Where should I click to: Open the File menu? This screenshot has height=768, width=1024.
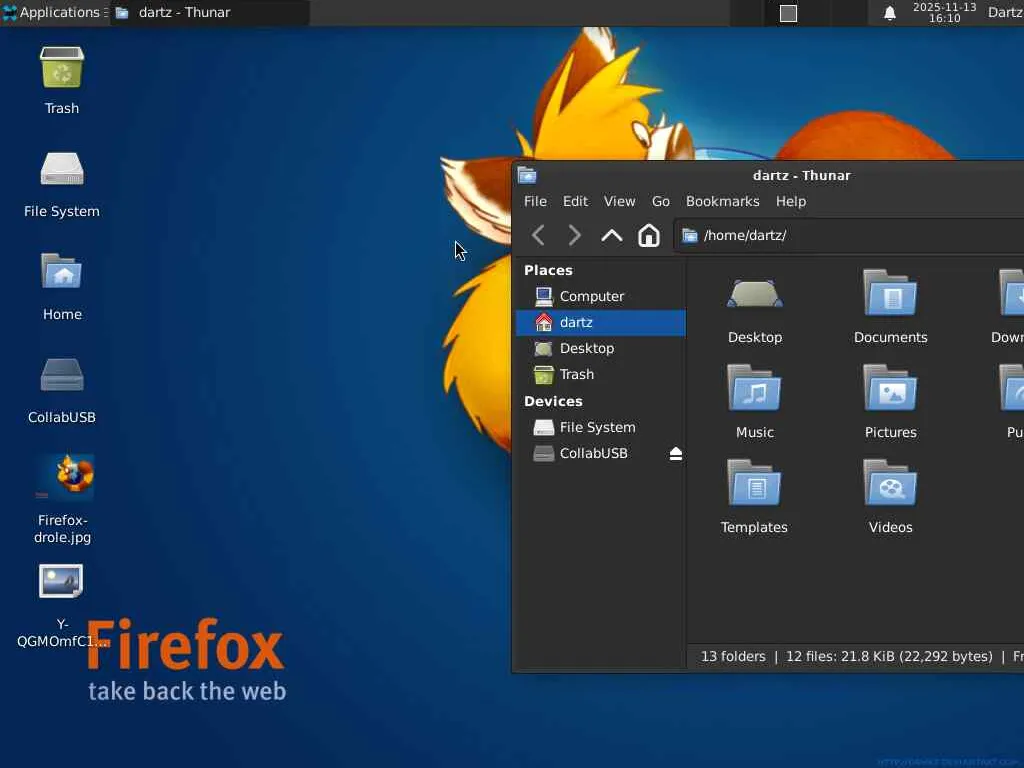click(536, 201)
